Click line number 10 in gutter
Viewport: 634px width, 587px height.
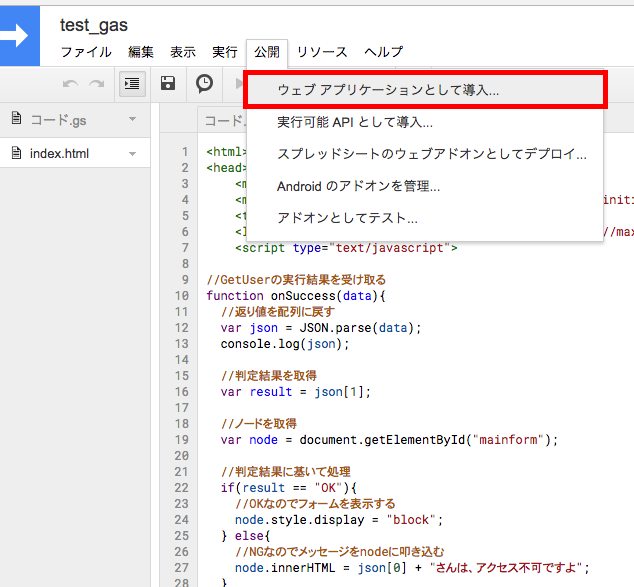182,296
